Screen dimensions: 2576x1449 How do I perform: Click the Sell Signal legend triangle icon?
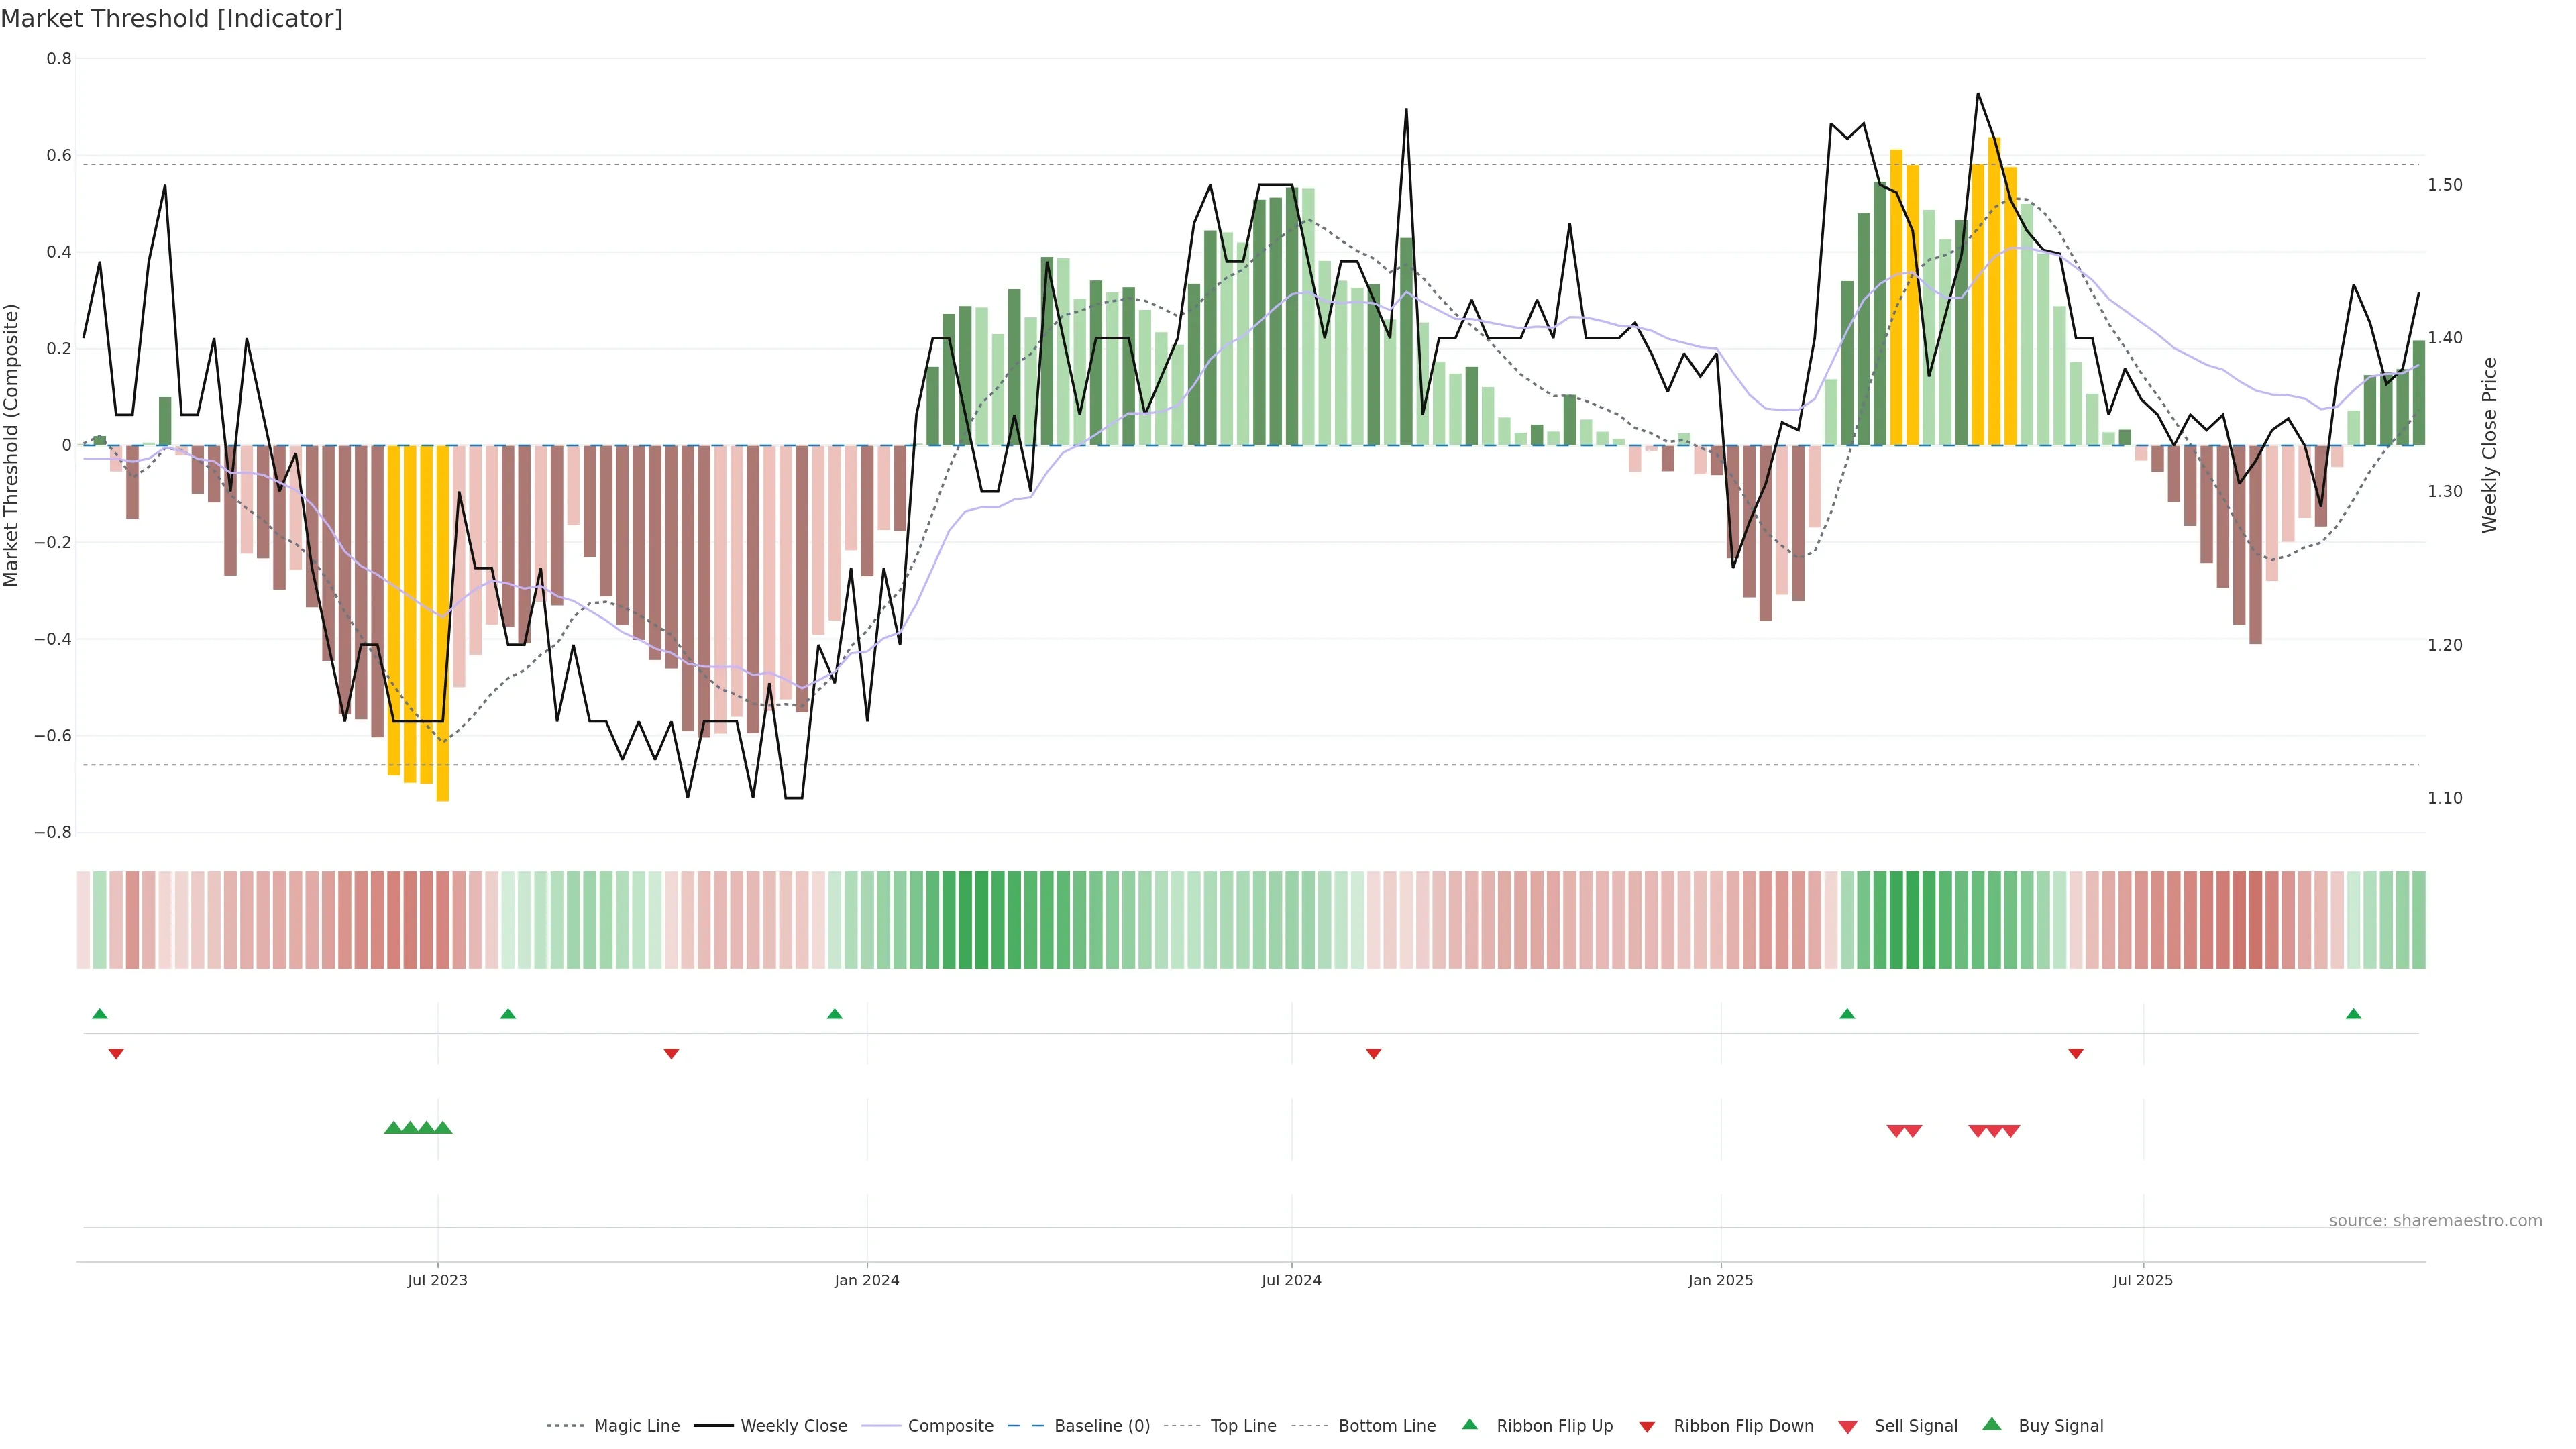1848,1427
